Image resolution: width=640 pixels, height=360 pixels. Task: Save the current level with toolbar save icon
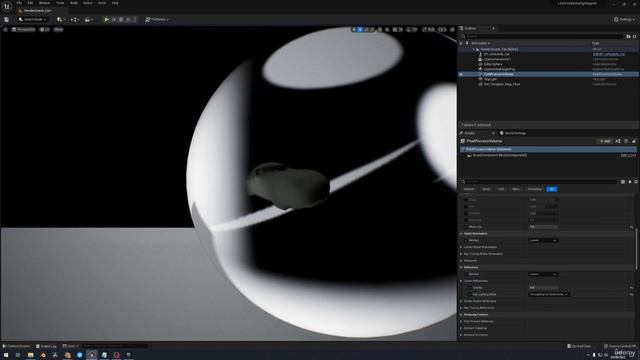pos(7,20)
